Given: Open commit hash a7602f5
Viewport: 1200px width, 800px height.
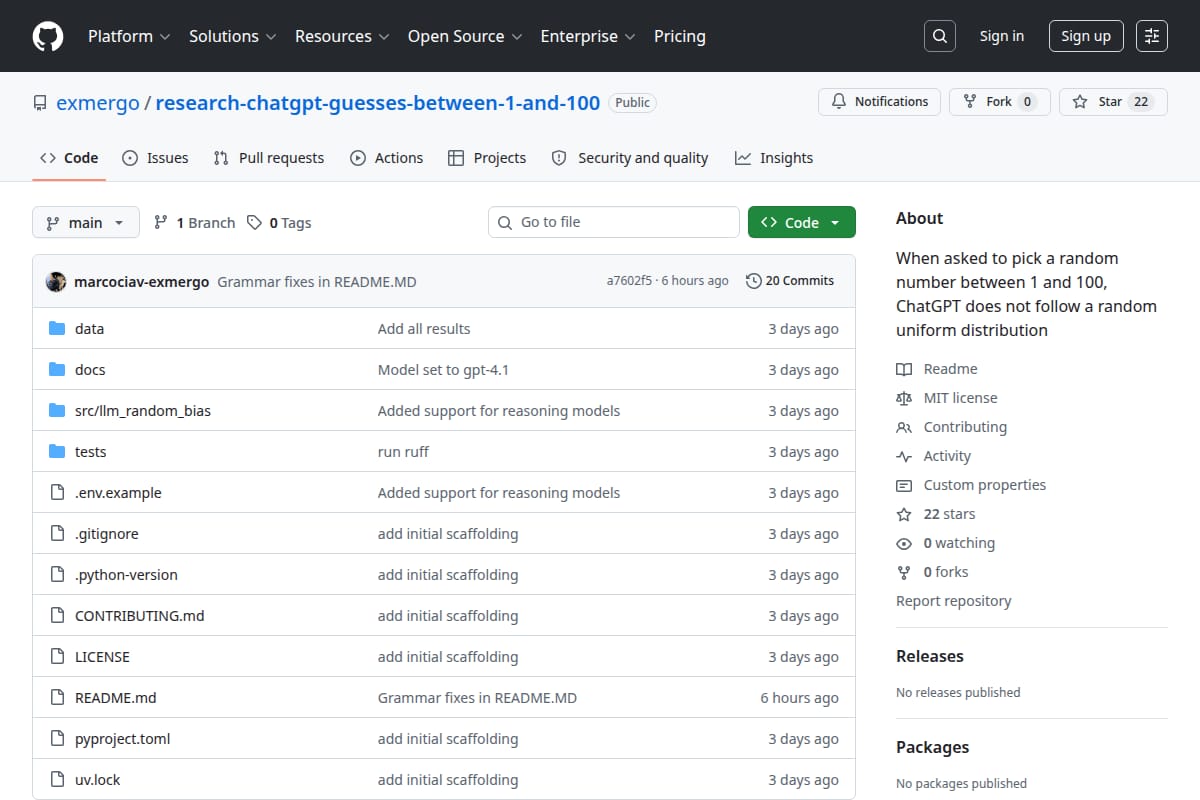Looking at the screenshot, I should point(629,281).
